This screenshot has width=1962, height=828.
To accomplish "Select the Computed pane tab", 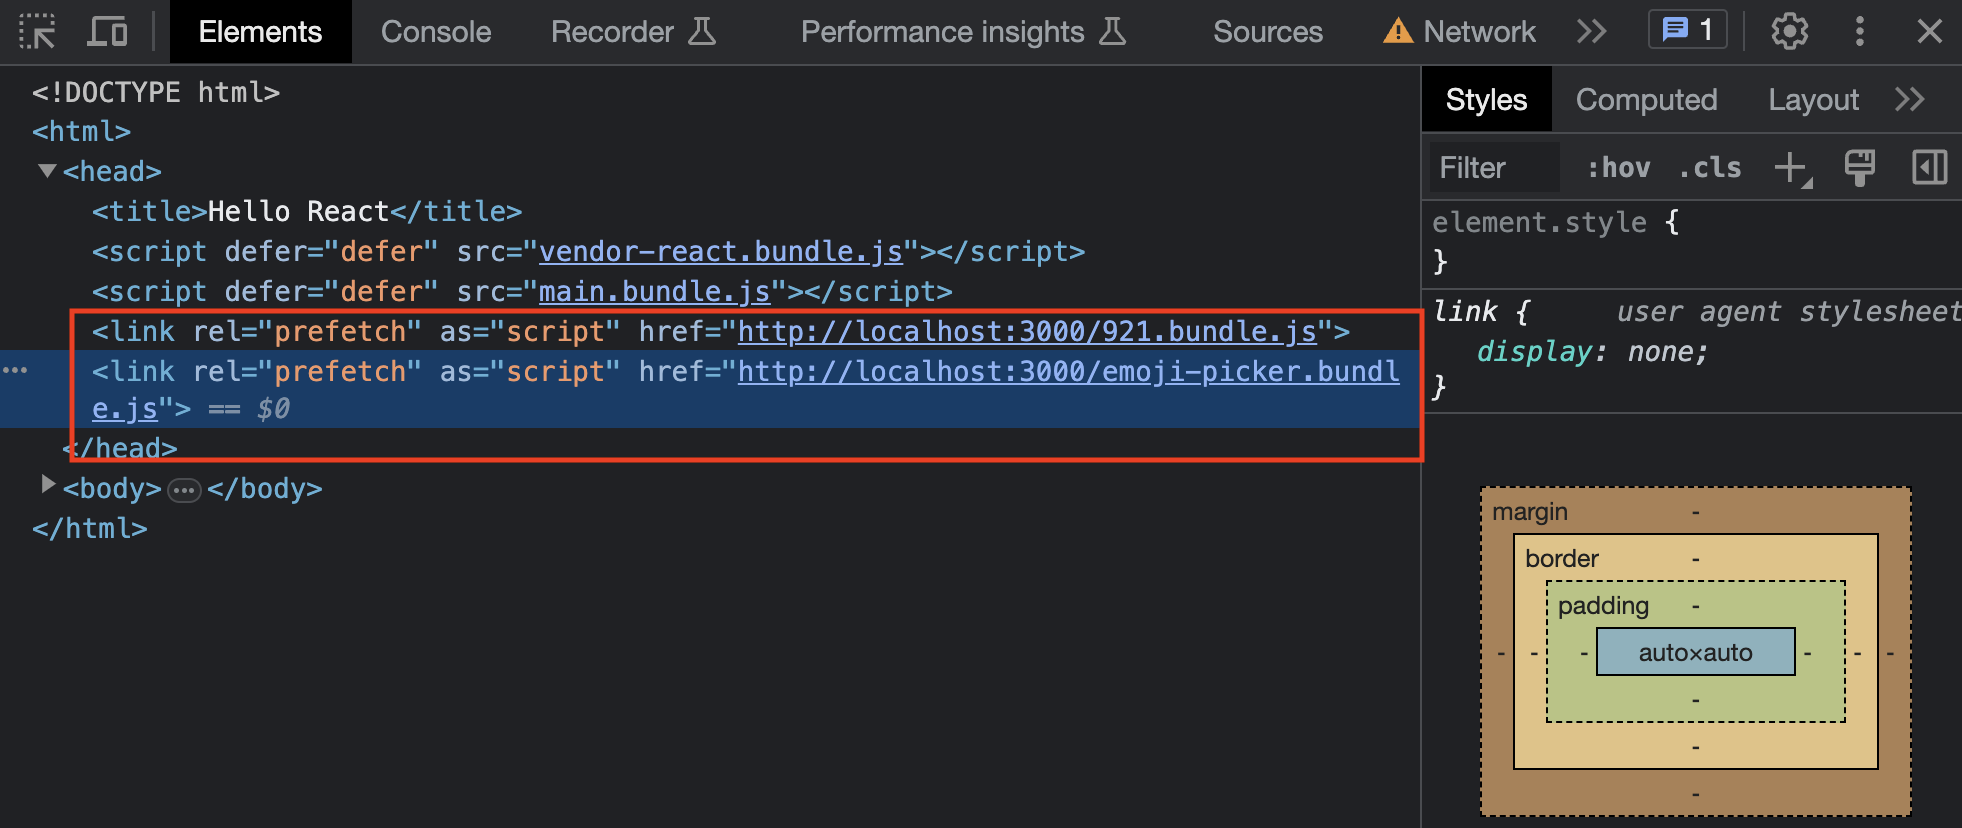I will [1646, 99].
